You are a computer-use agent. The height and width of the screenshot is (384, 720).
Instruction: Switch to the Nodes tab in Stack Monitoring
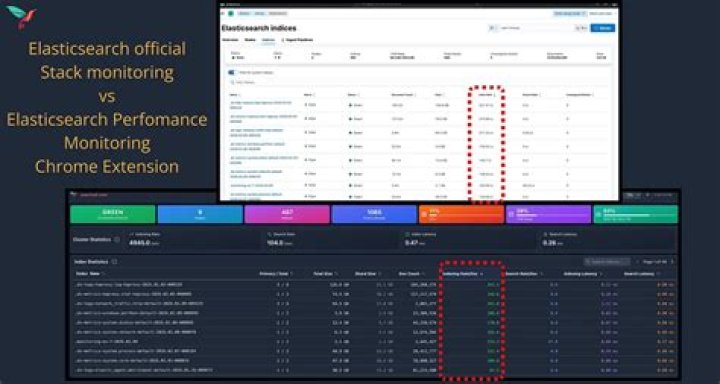click(250, 40)
